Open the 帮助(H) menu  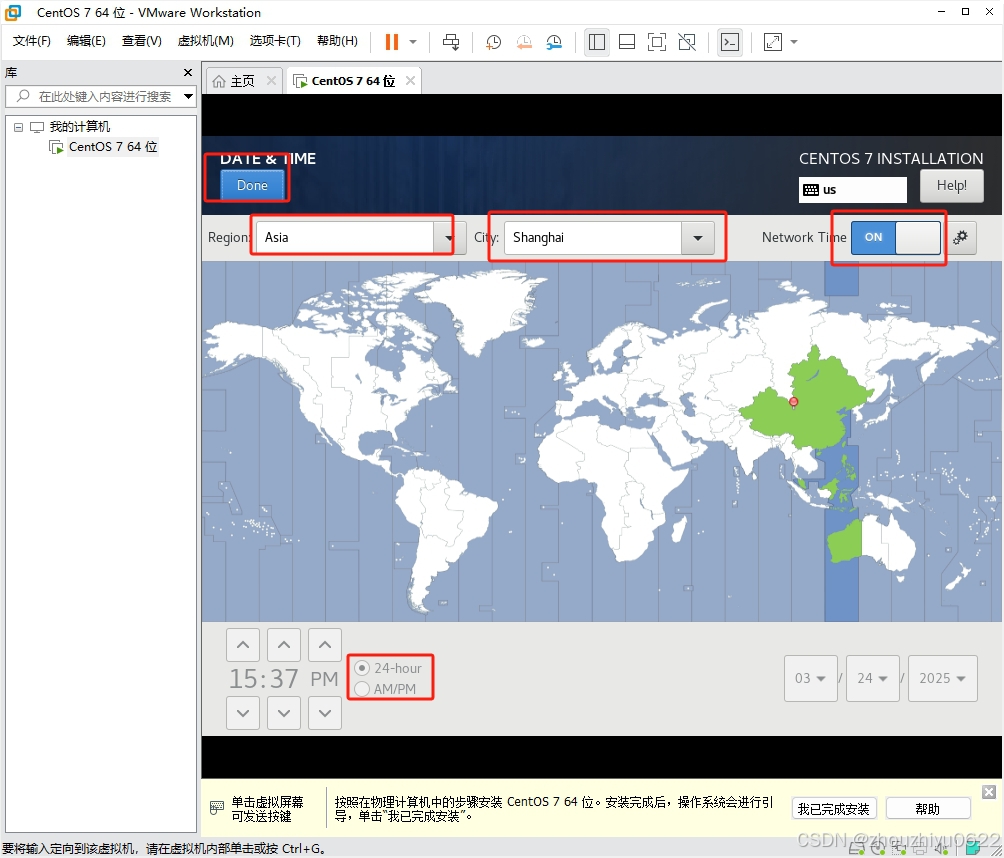pyautogui.click(x=337, y=41)
